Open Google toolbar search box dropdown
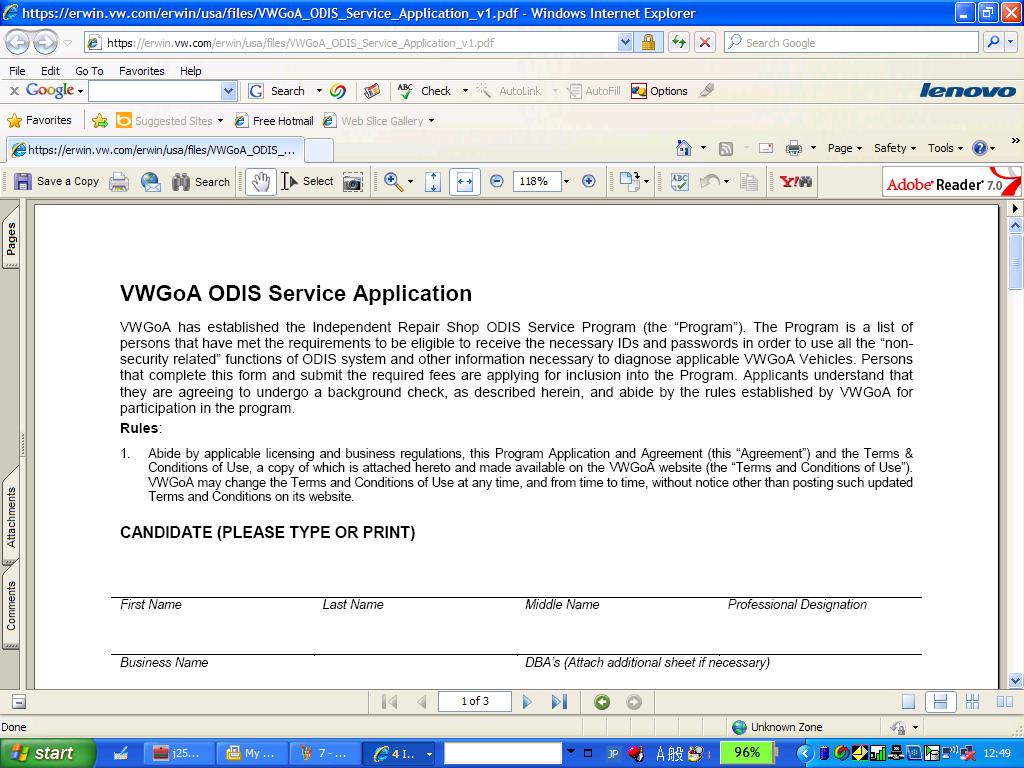Screen dimensions: 1024x768 tap(228, 91)
